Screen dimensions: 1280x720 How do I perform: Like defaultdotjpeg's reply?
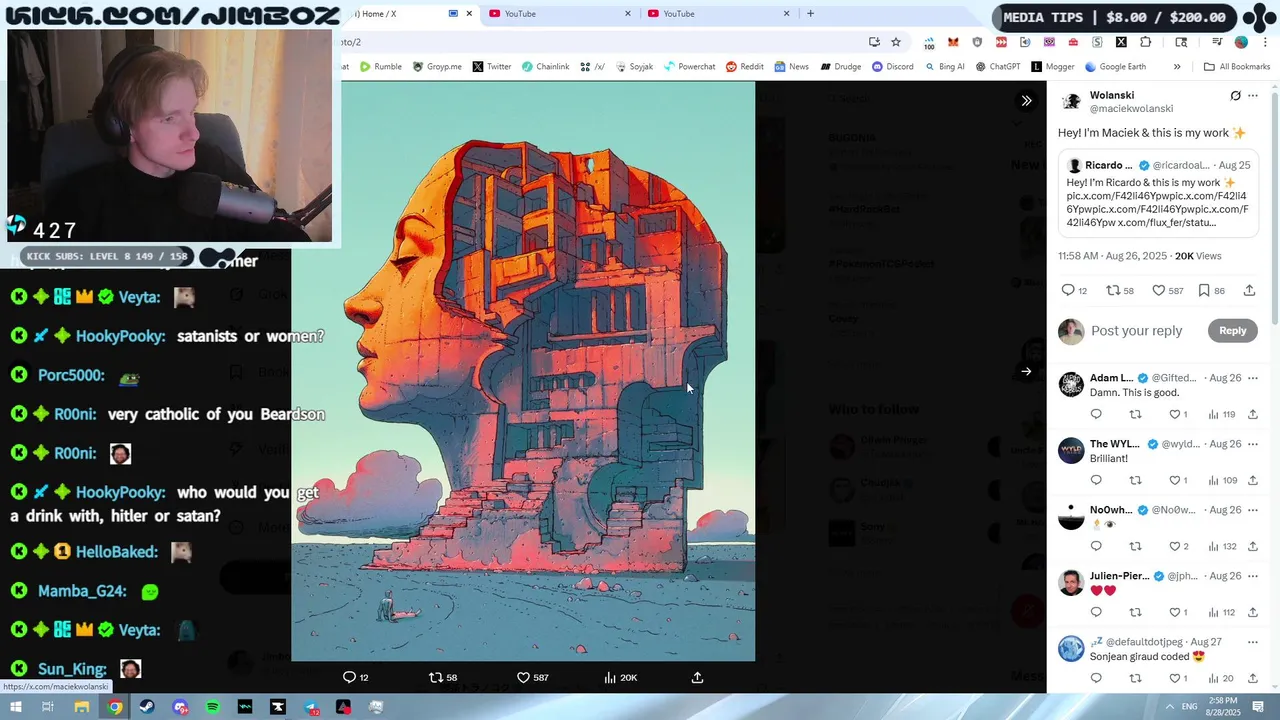point(1178,678)
